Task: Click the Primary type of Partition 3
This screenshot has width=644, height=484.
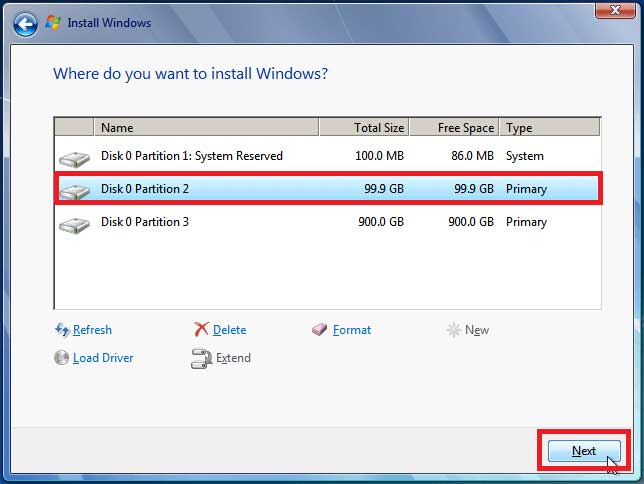Action: tap(527, 222)
